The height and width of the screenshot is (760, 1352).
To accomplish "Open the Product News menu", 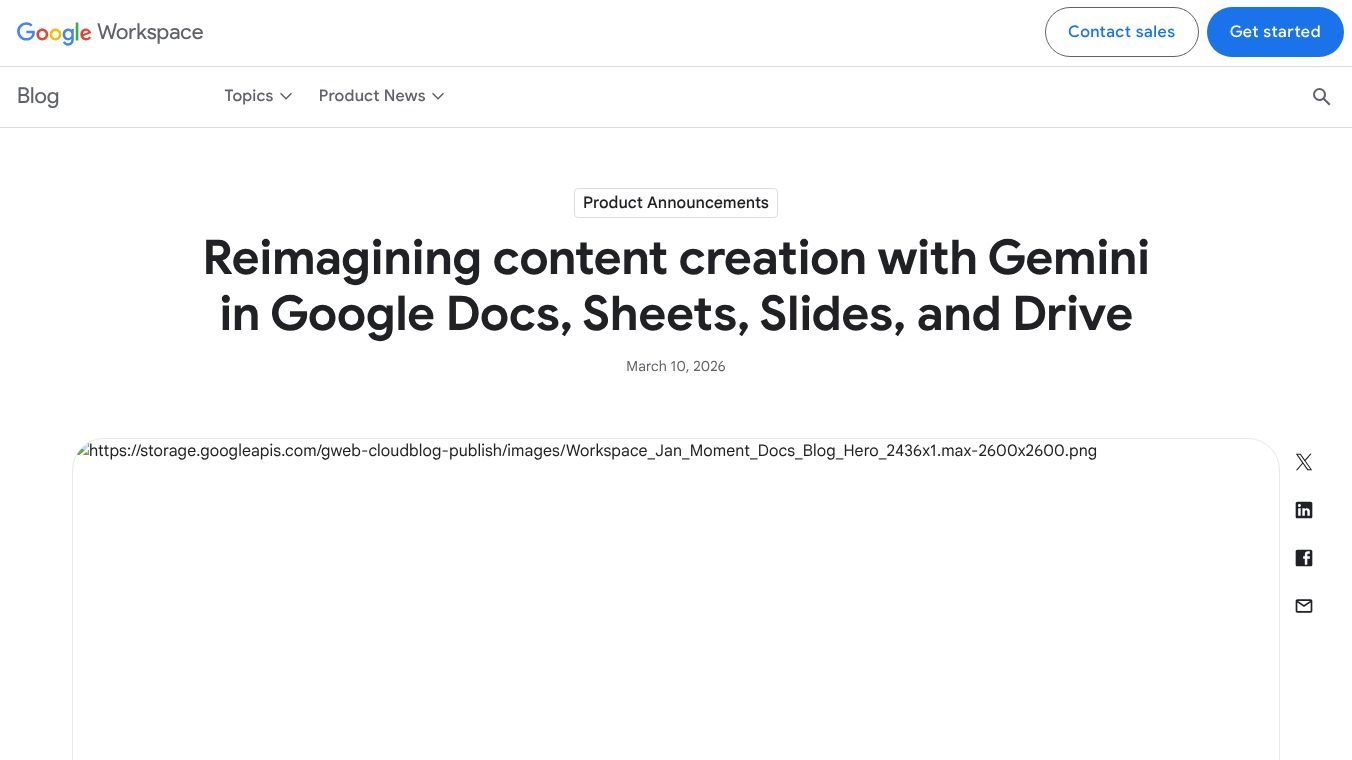I will (x=372, y=96).
